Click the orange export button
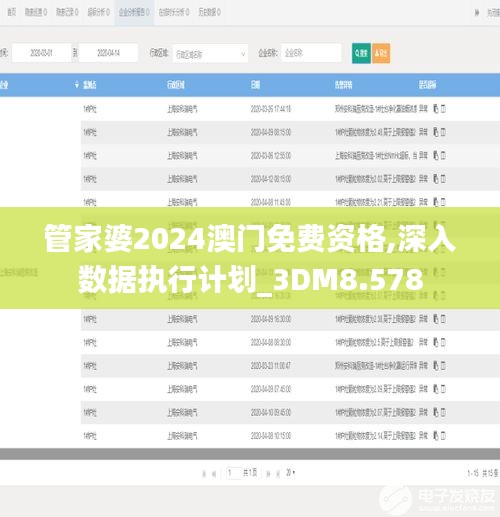This screenshot has height=517, width=500. click(x=381, y=53)
